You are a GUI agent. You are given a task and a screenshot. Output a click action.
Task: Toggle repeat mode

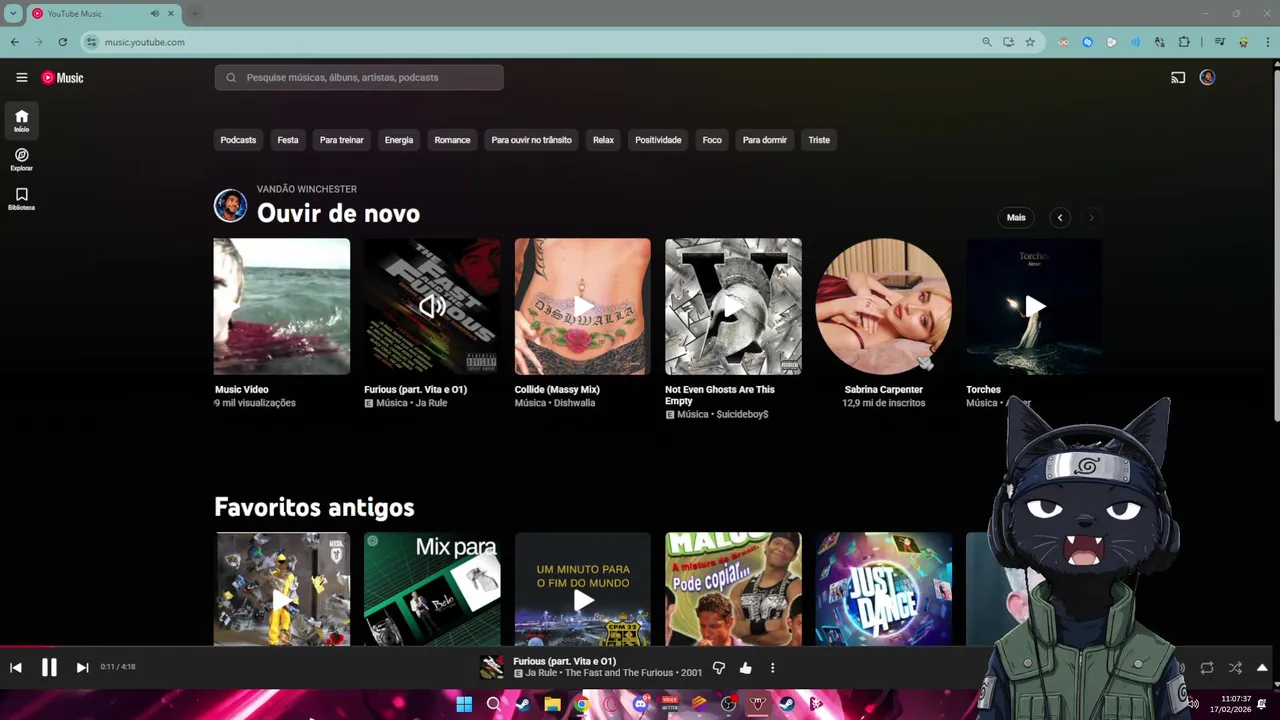tap(1207, 667)
